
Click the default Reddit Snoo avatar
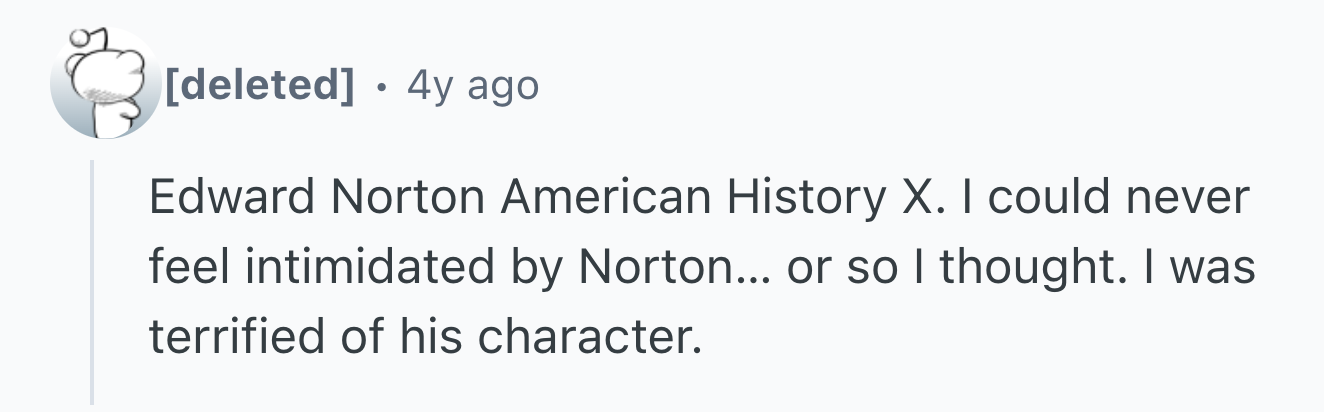[x=106, y=84]
